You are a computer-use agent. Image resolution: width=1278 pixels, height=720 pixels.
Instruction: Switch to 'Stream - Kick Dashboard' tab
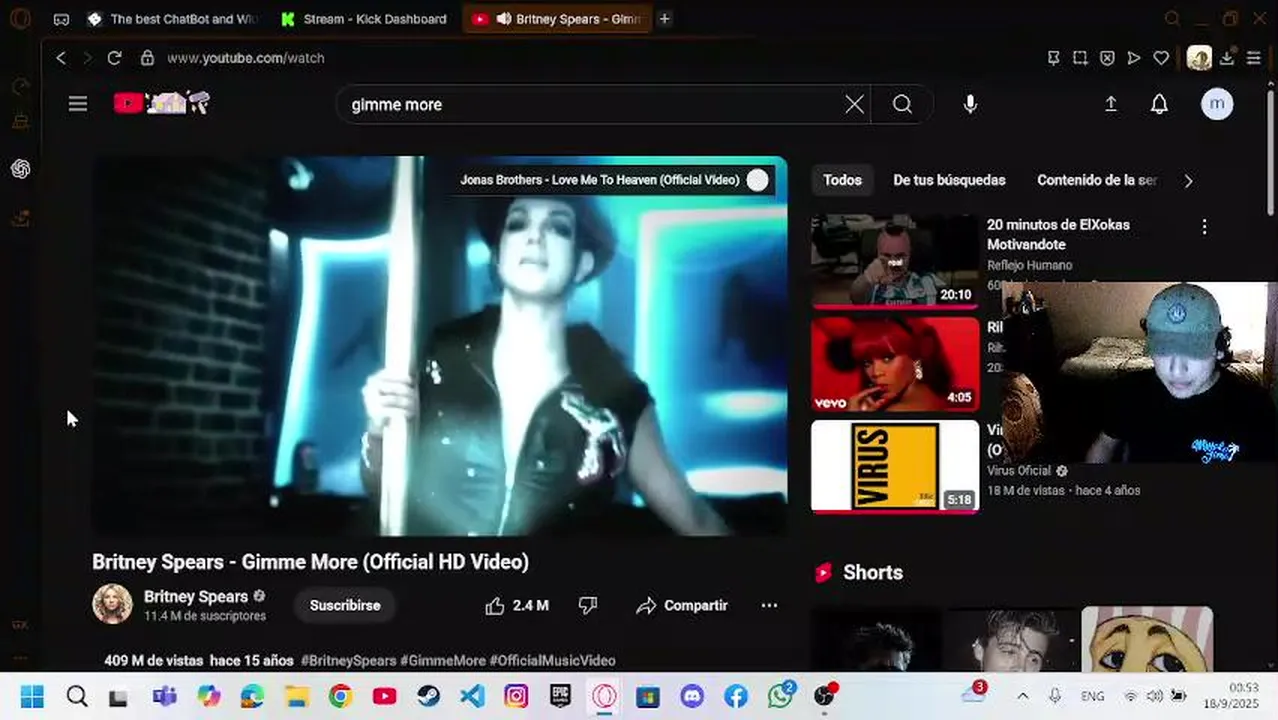(364, 19)
